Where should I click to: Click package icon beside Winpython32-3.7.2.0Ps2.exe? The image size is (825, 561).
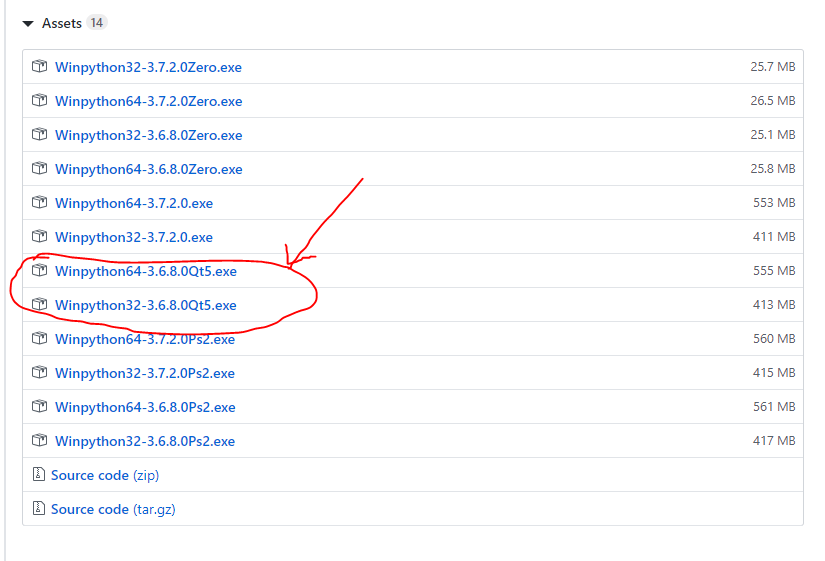coord(39,372)
